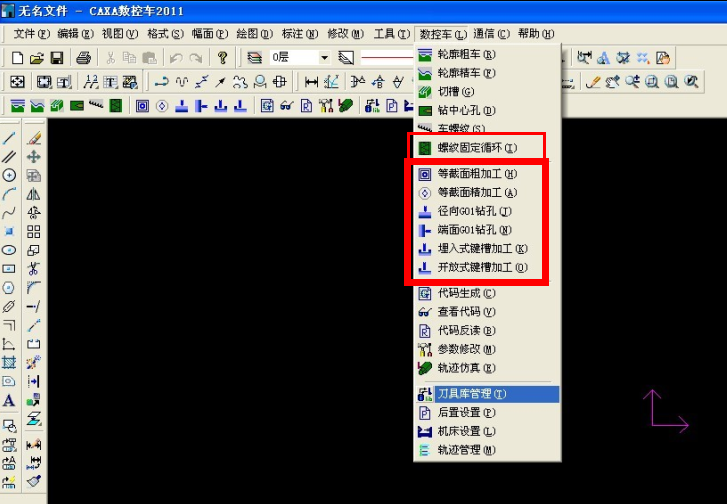
Task: Click the Move (four-arrow) tool
Action: coord(33,156)
